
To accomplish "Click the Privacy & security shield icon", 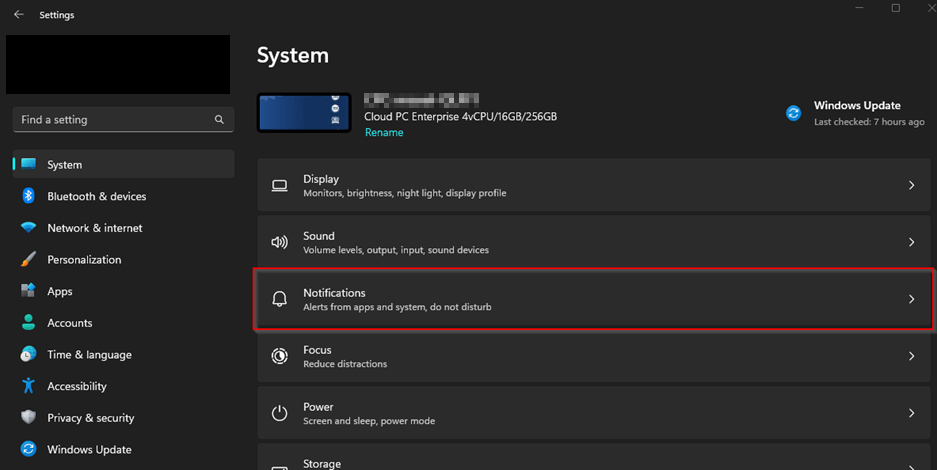I will 29,418.
